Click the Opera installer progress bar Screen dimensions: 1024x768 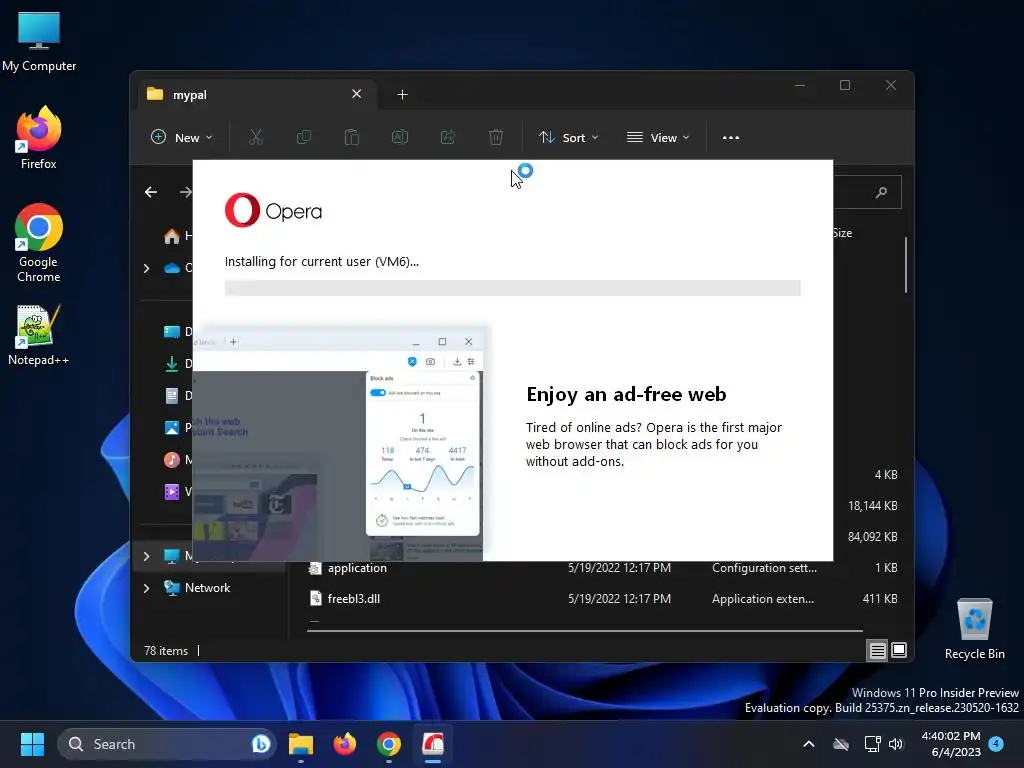(513, 288)
